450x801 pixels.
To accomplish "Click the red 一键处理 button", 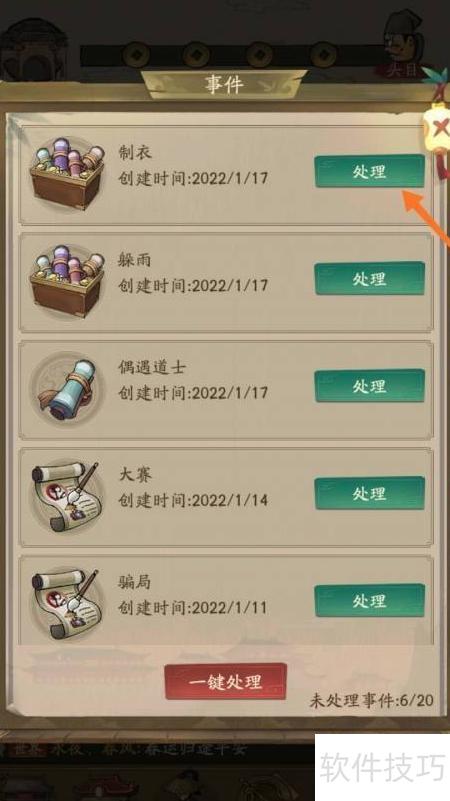I will 225,681.
